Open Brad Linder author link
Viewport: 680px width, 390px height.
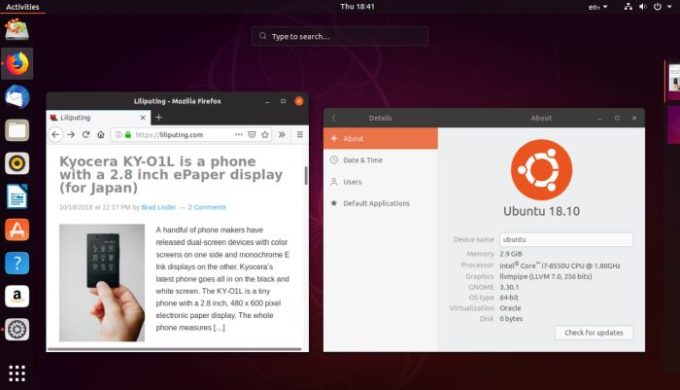[x=158, y=207]
